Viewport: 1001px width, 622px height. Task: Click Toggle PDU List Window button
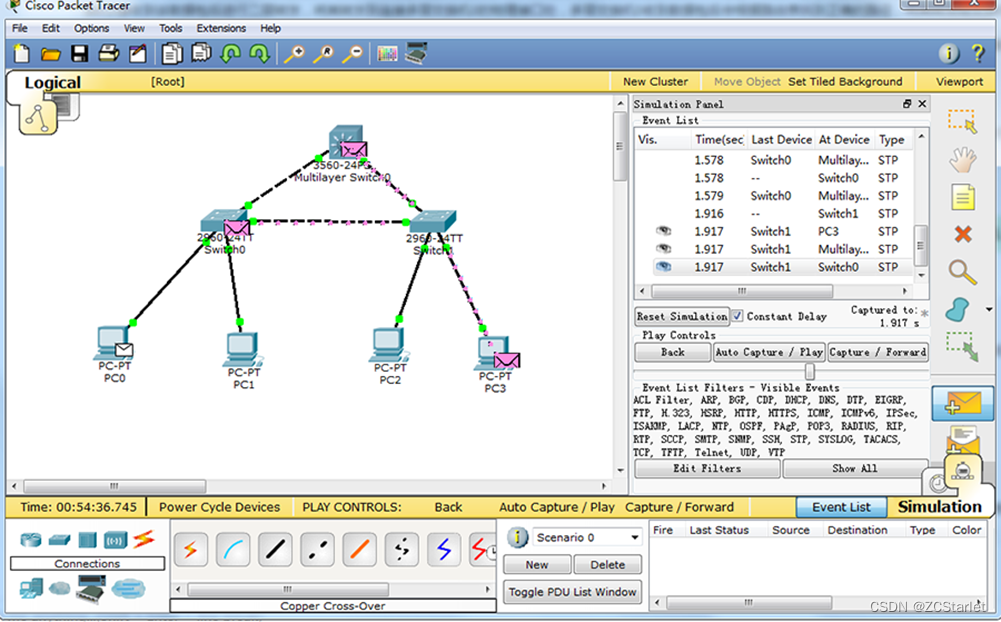coord(573,592)
